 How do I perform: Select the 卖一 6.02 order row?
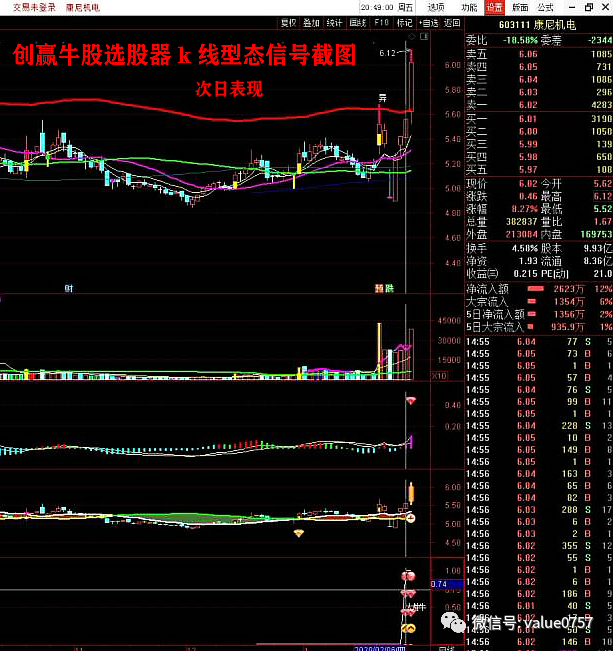pyautogui.click(x=539, y=105)
